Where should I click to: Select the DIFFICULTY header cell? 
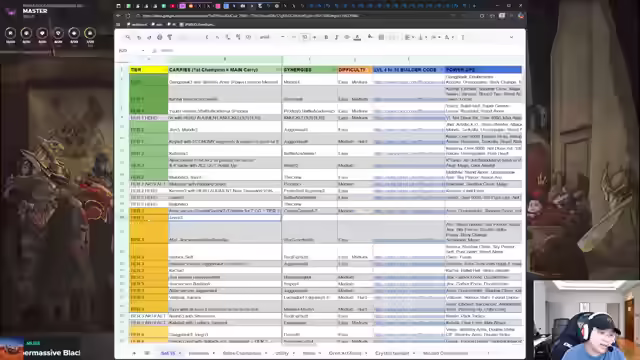355,70
